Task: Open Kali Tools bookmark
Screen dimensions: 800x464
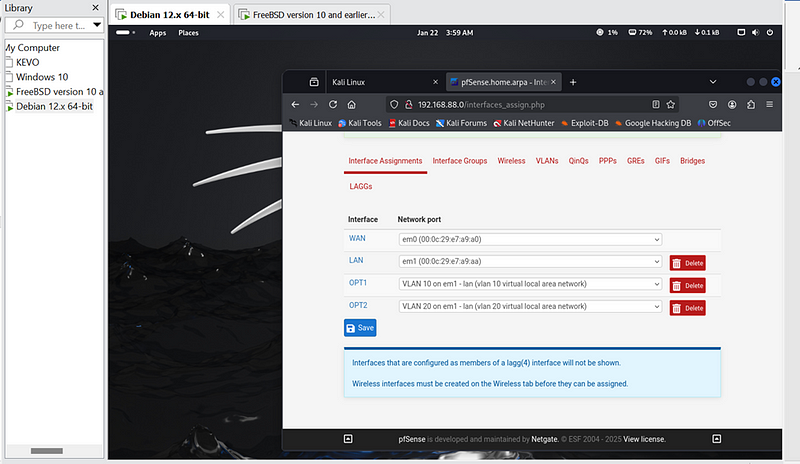Action: point(360,123)
